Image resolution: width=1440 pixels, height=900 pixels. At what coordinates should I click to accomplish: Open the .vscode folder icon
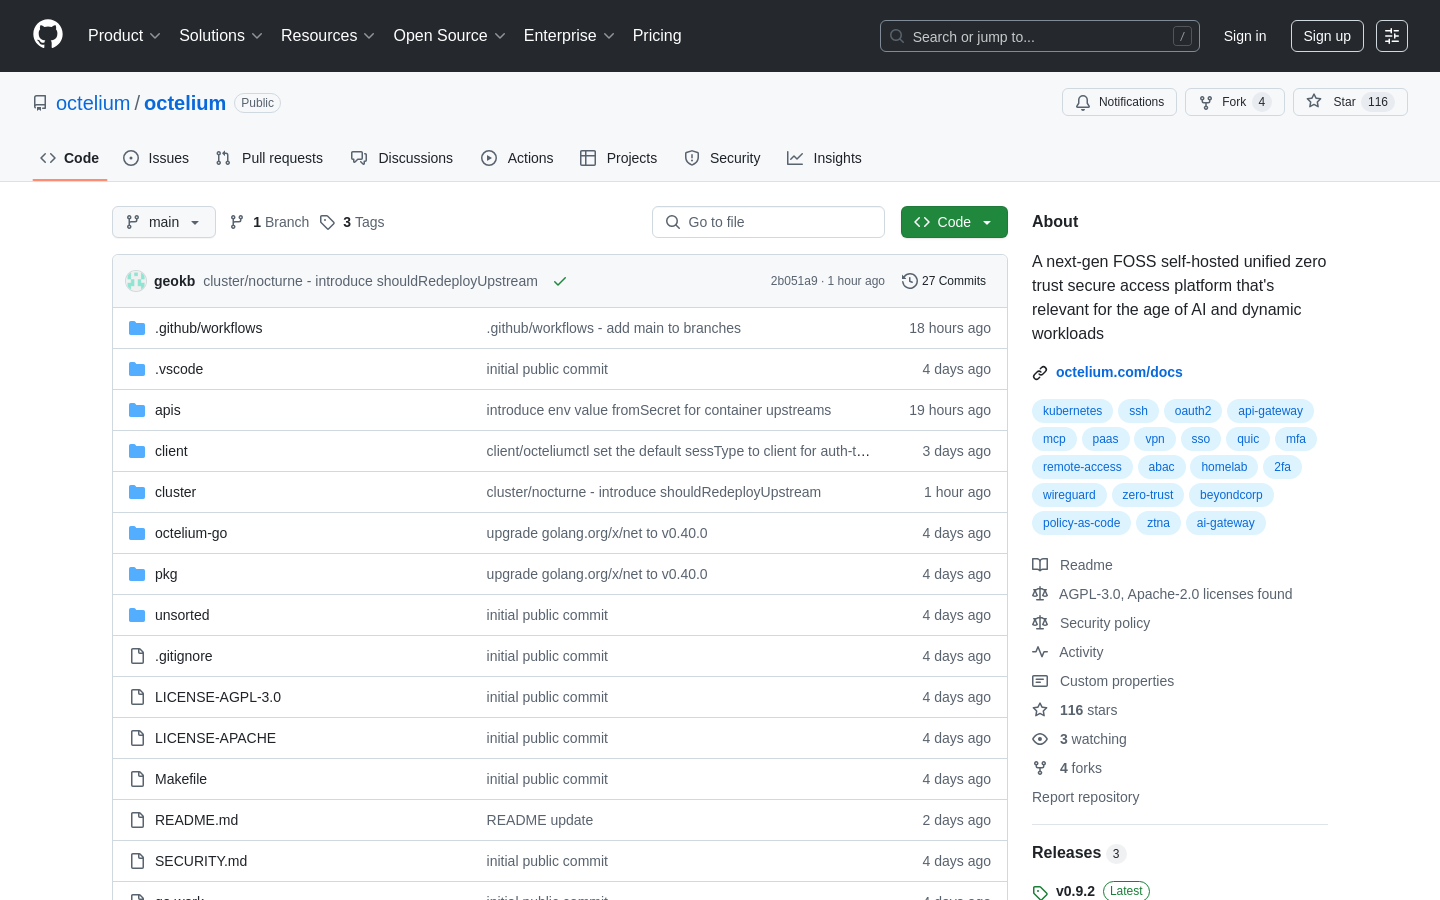click(x=137, y=369)
